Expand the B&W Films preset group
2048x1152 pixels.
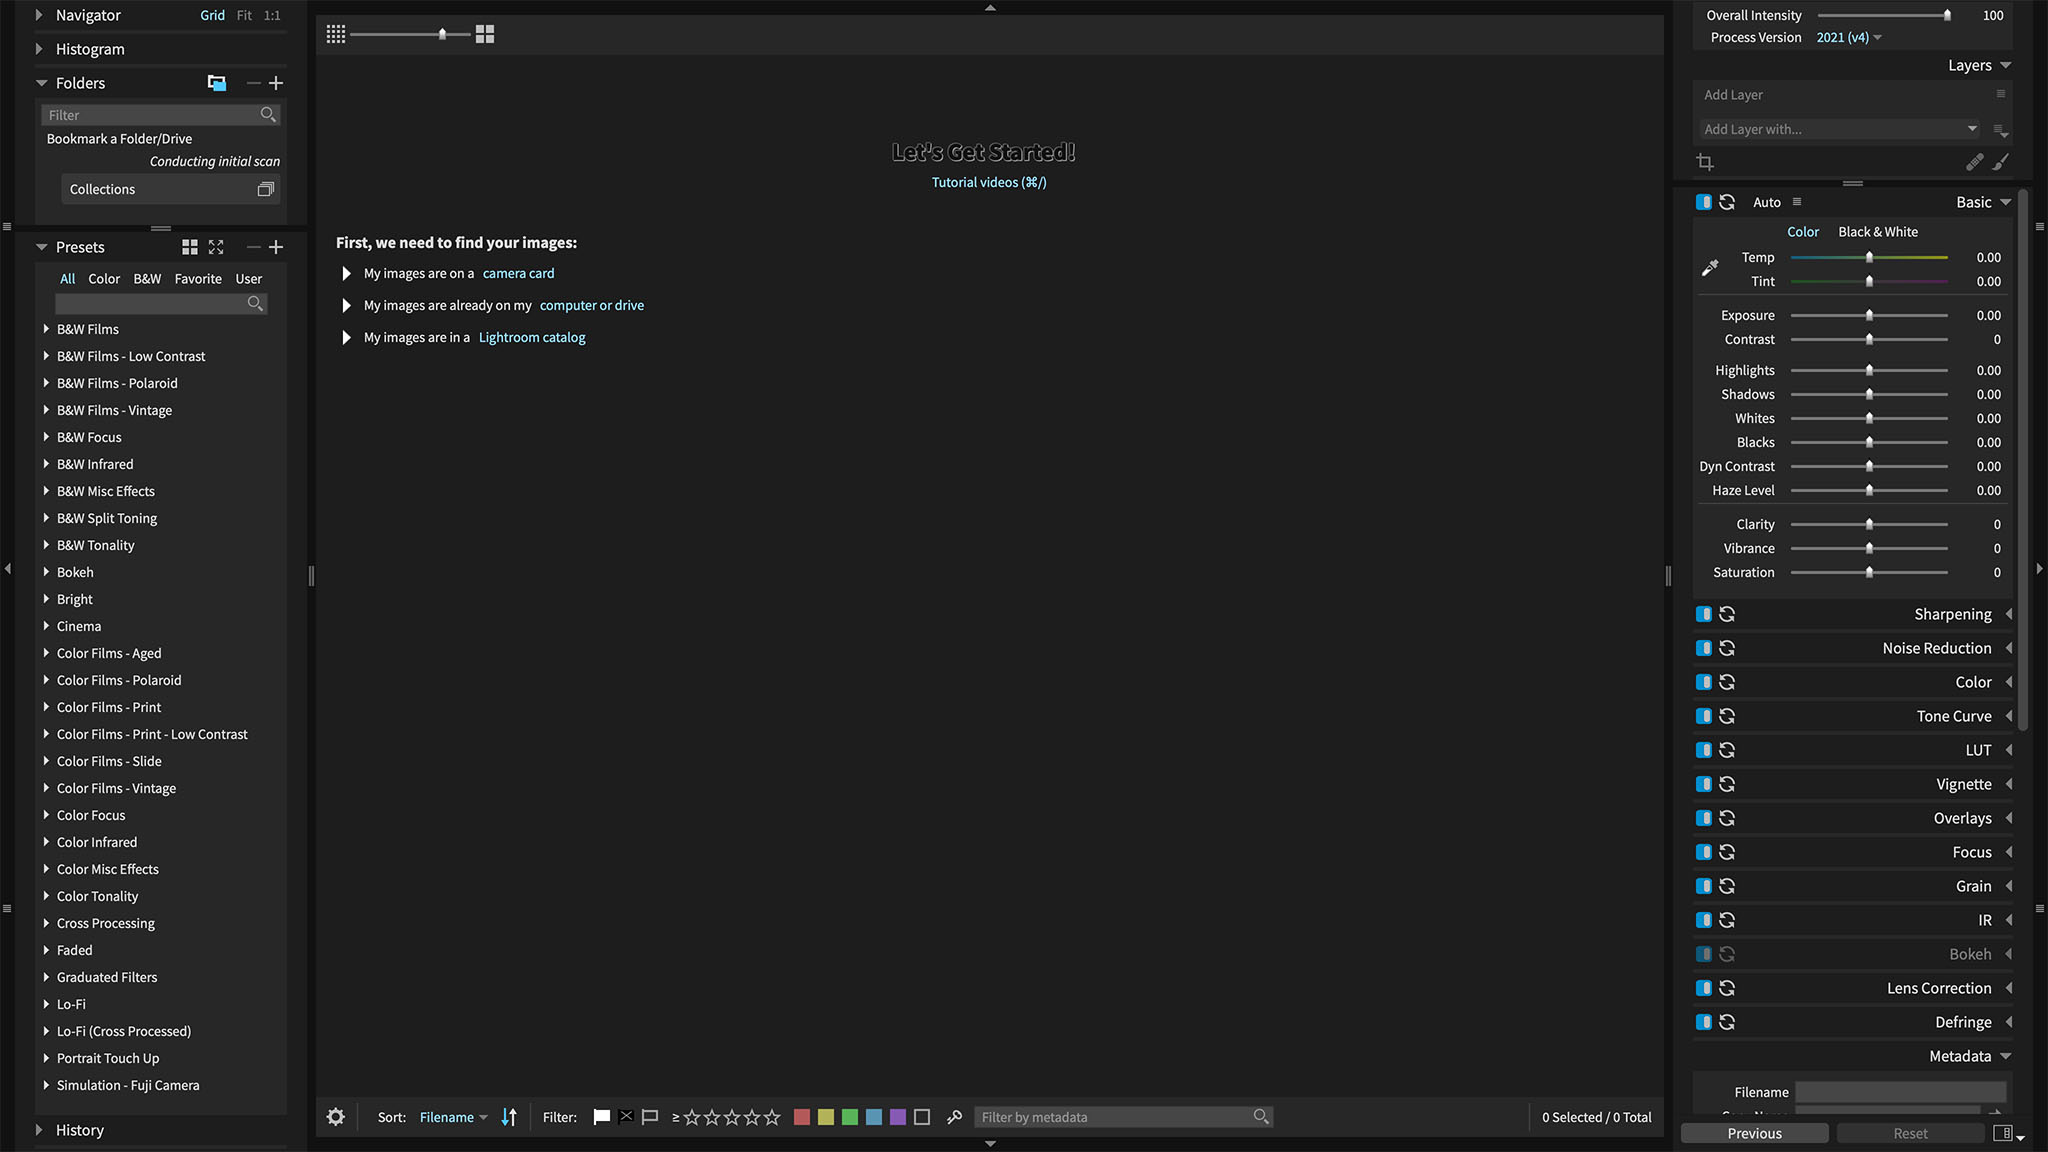46,329
